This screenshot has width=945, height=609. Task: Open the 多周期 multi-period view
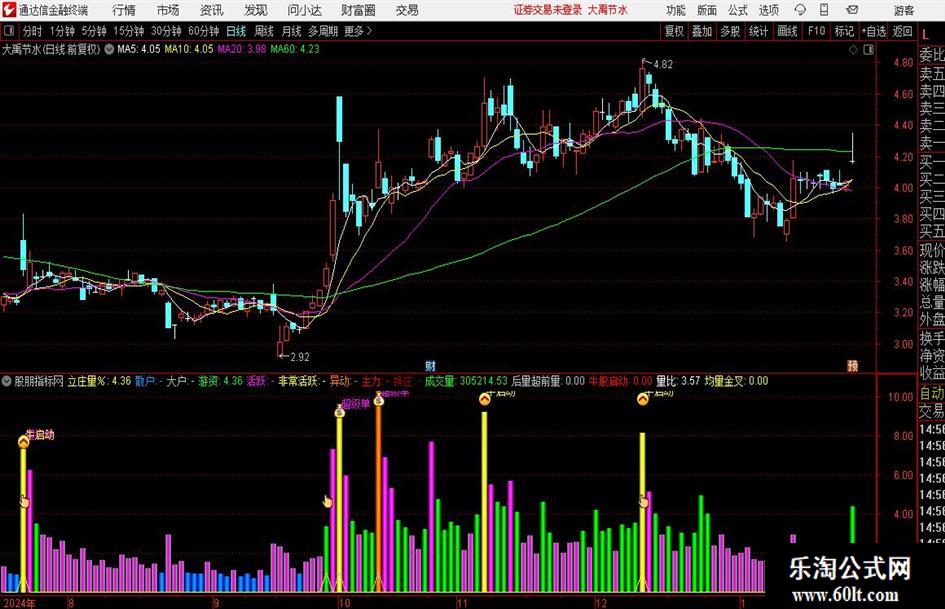click(x=323, y=31)
